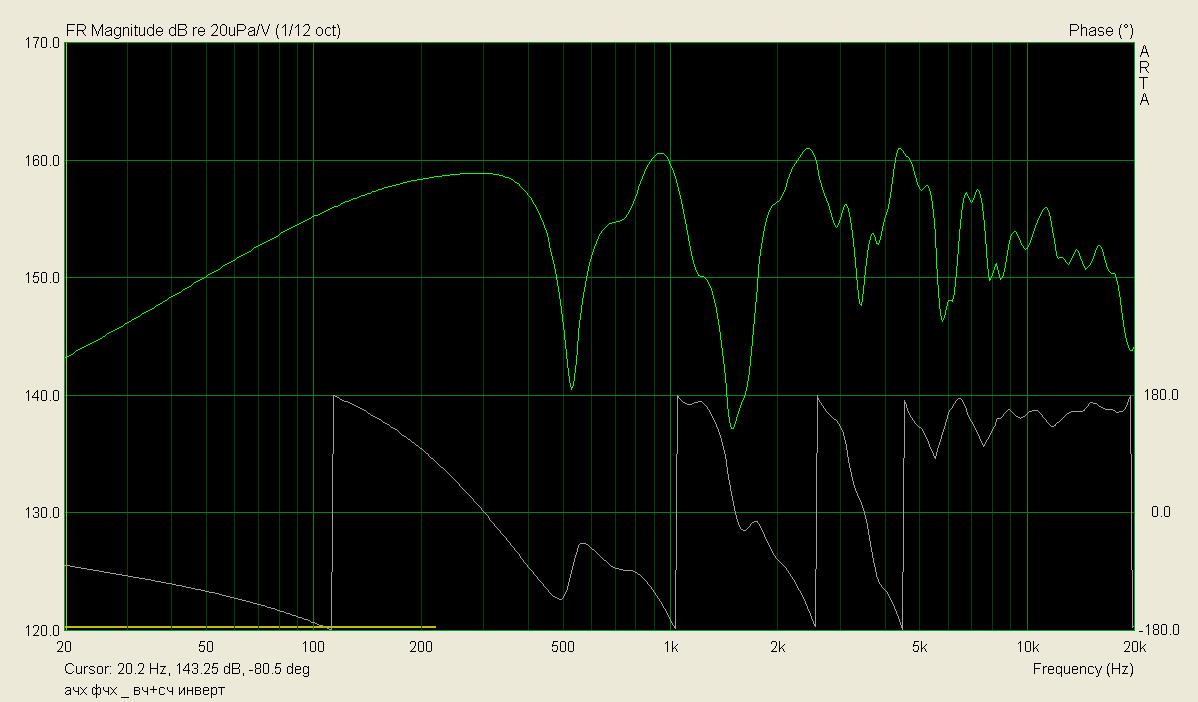This screenshot has height=702, width=1198.
Task: Click the 0.0 phase axis label
Action: point(1160,513)
